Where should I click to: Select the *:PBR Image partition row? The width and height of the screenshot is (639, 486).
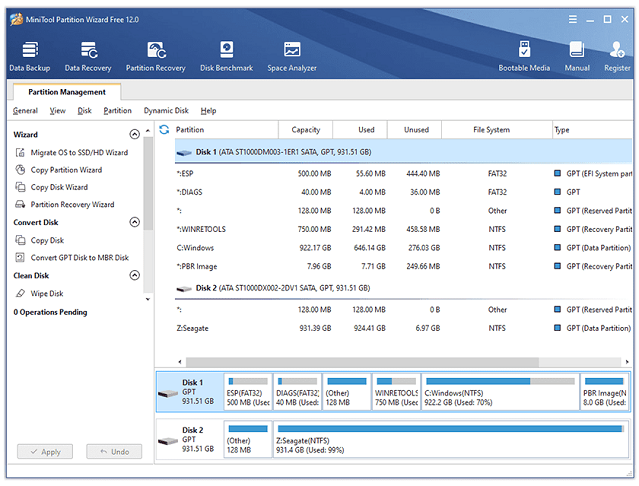pyautogui.click(x=403, y=266)
